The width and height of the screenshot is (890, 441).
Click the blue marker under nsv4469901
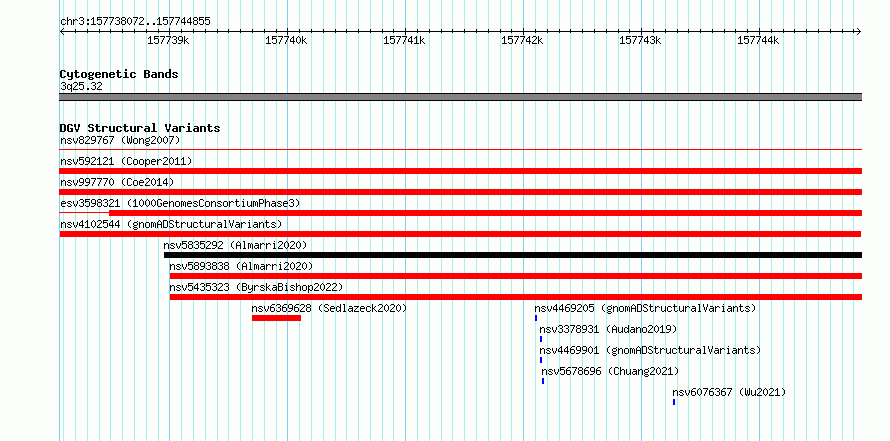[541, 360]
